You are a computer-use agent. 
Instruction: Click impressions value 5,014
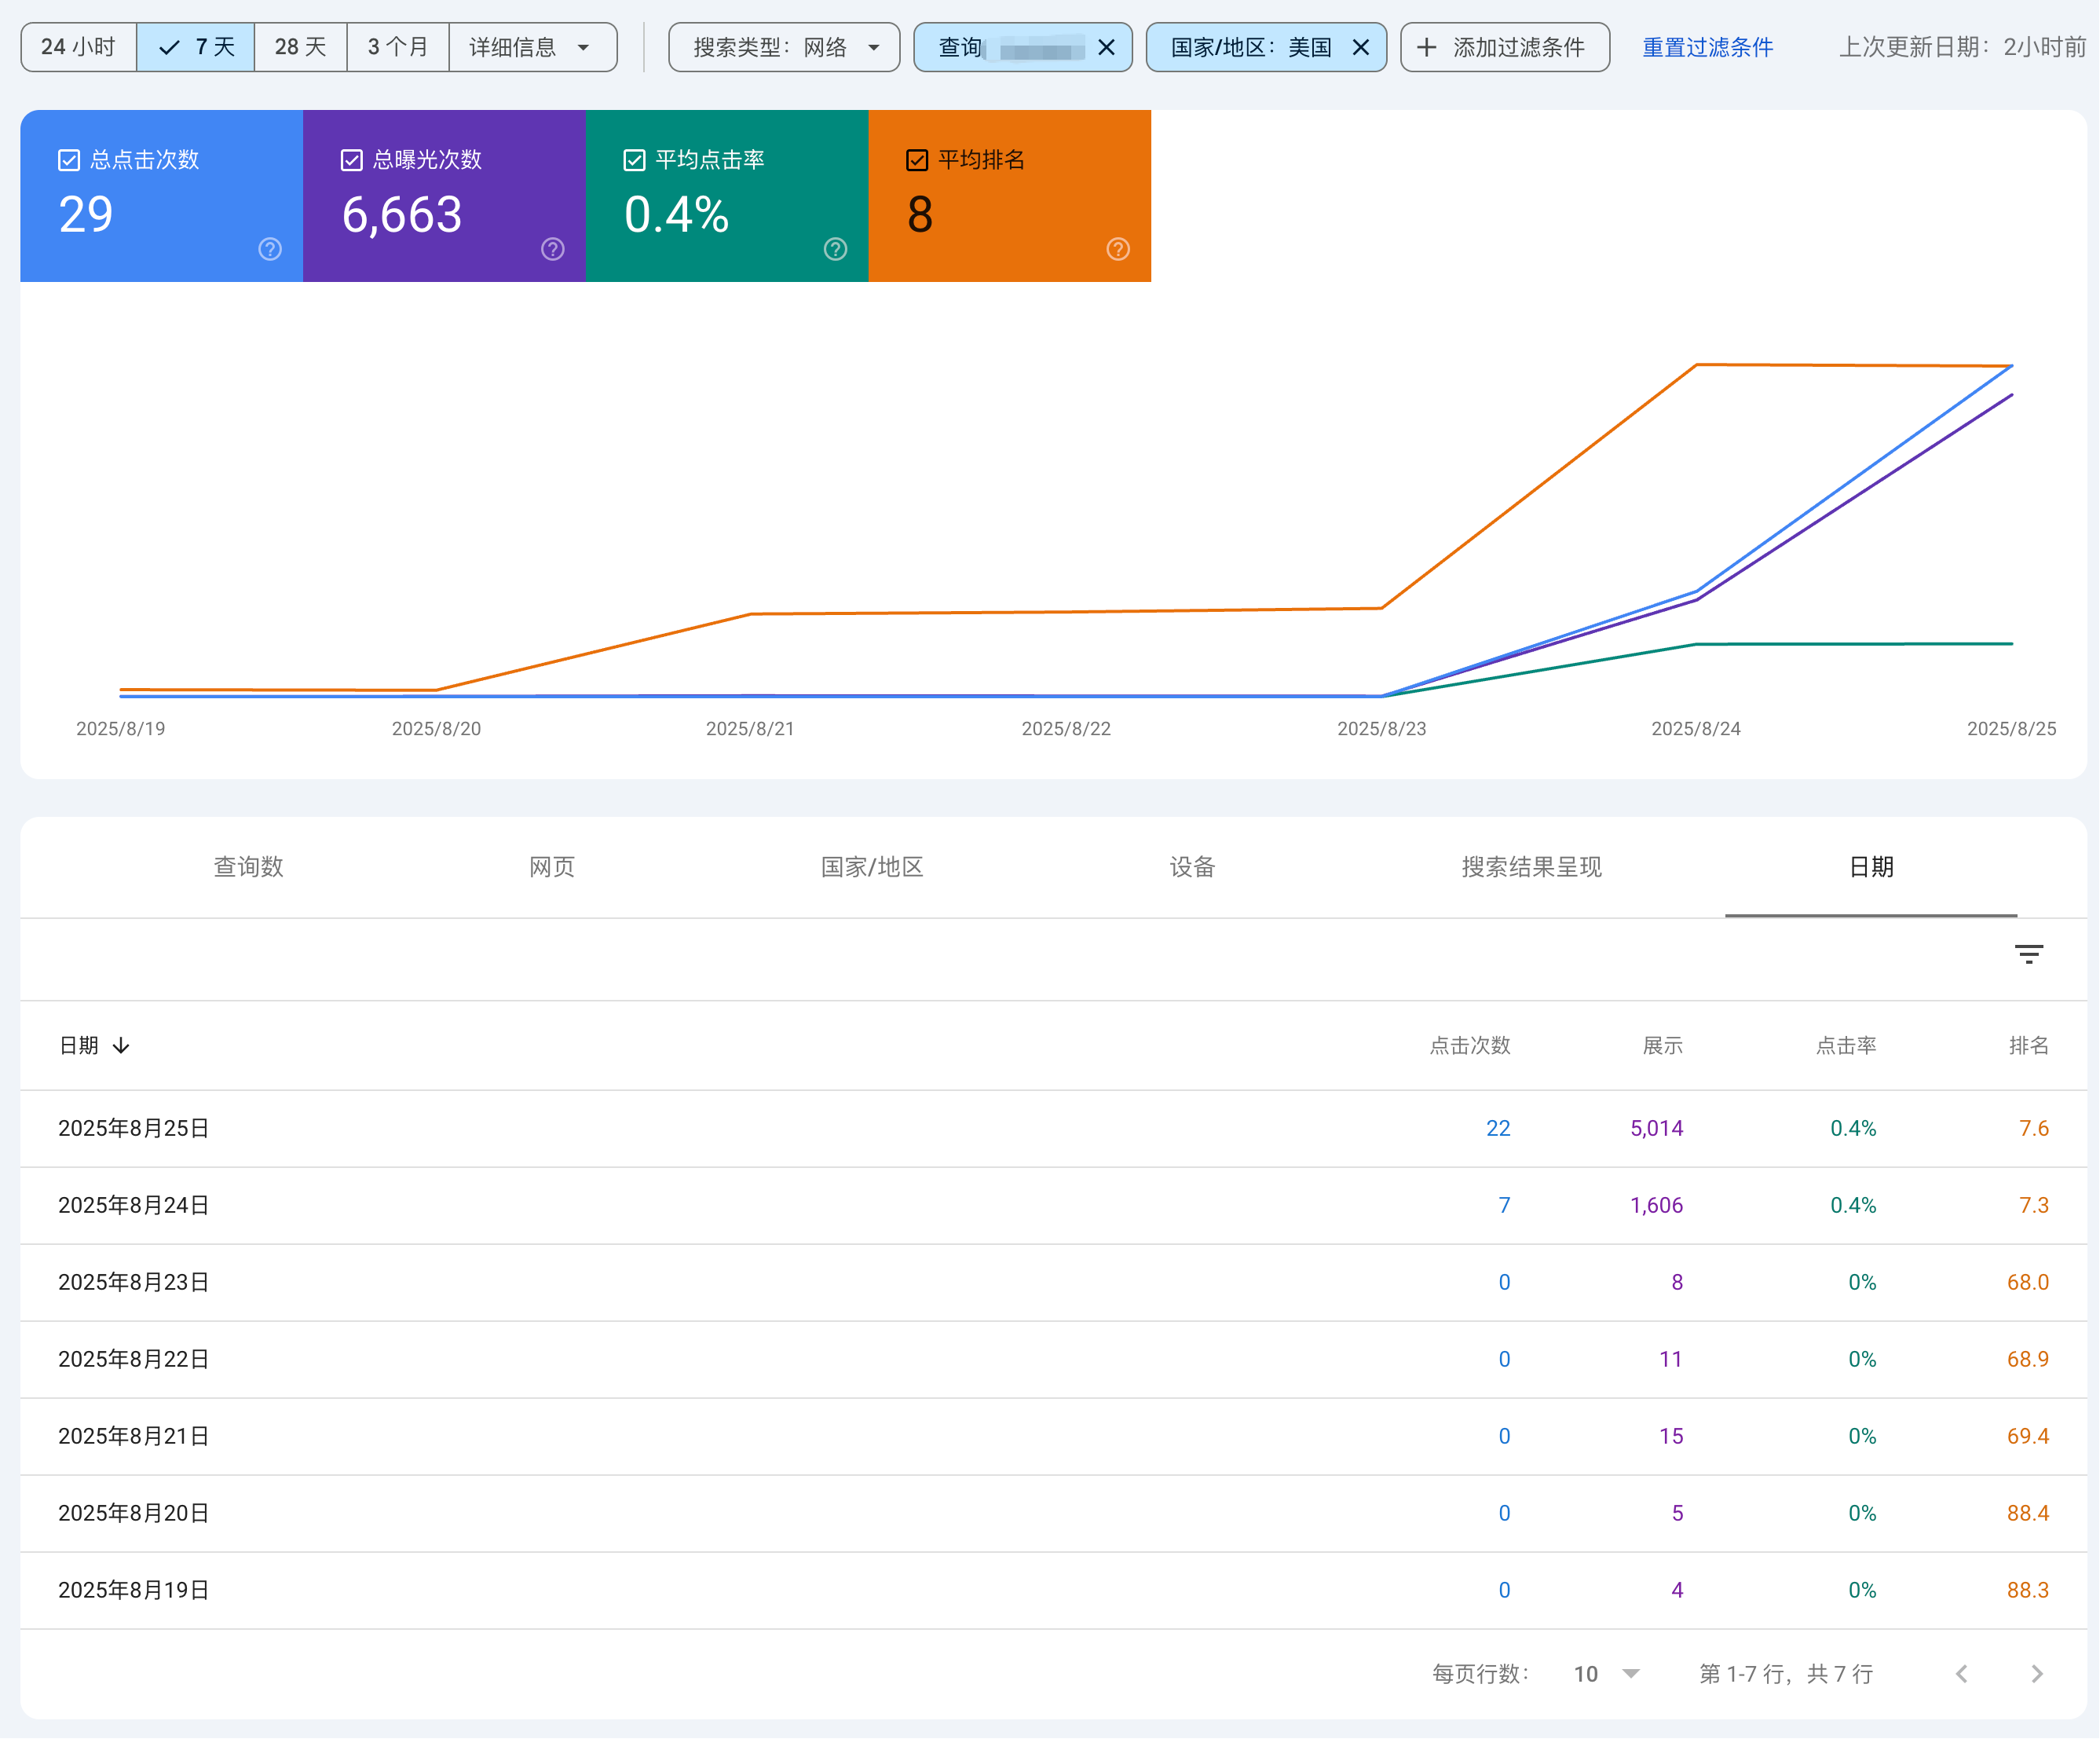coord(1657,1129)
